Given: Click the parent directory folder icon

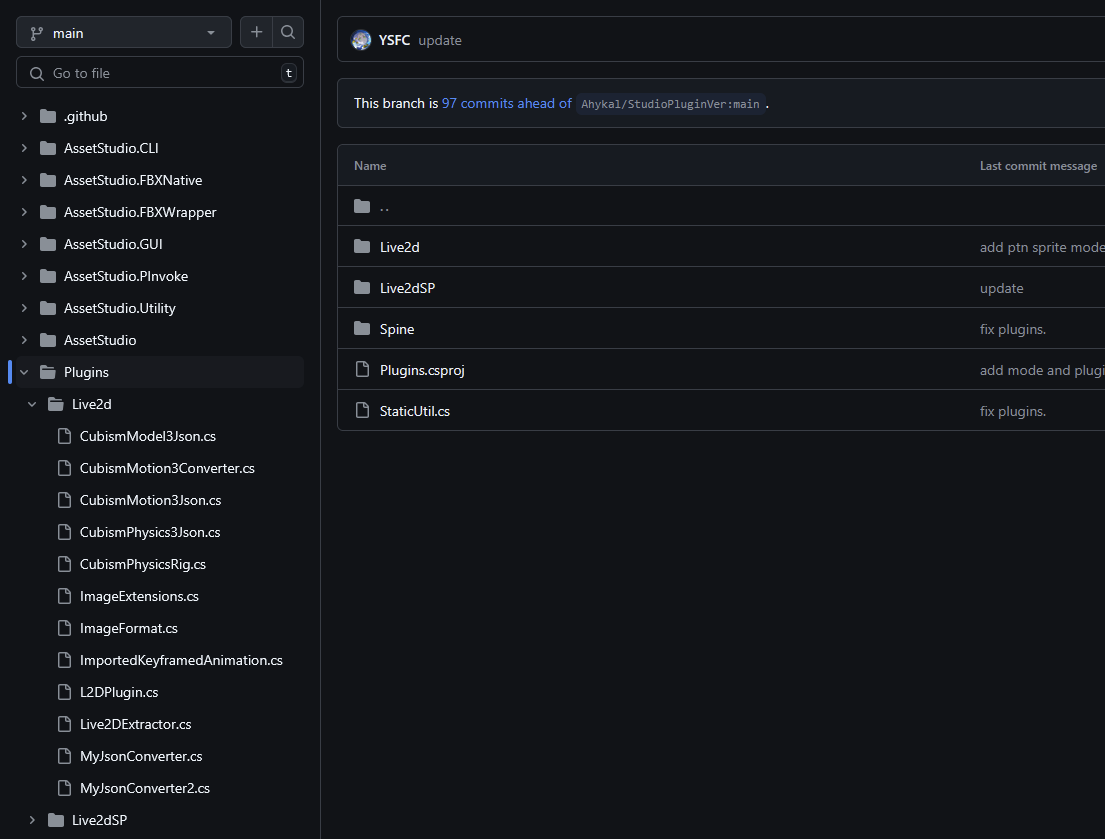Looking at the screenshot, I should pyautogui.click(x=362, y=206).
